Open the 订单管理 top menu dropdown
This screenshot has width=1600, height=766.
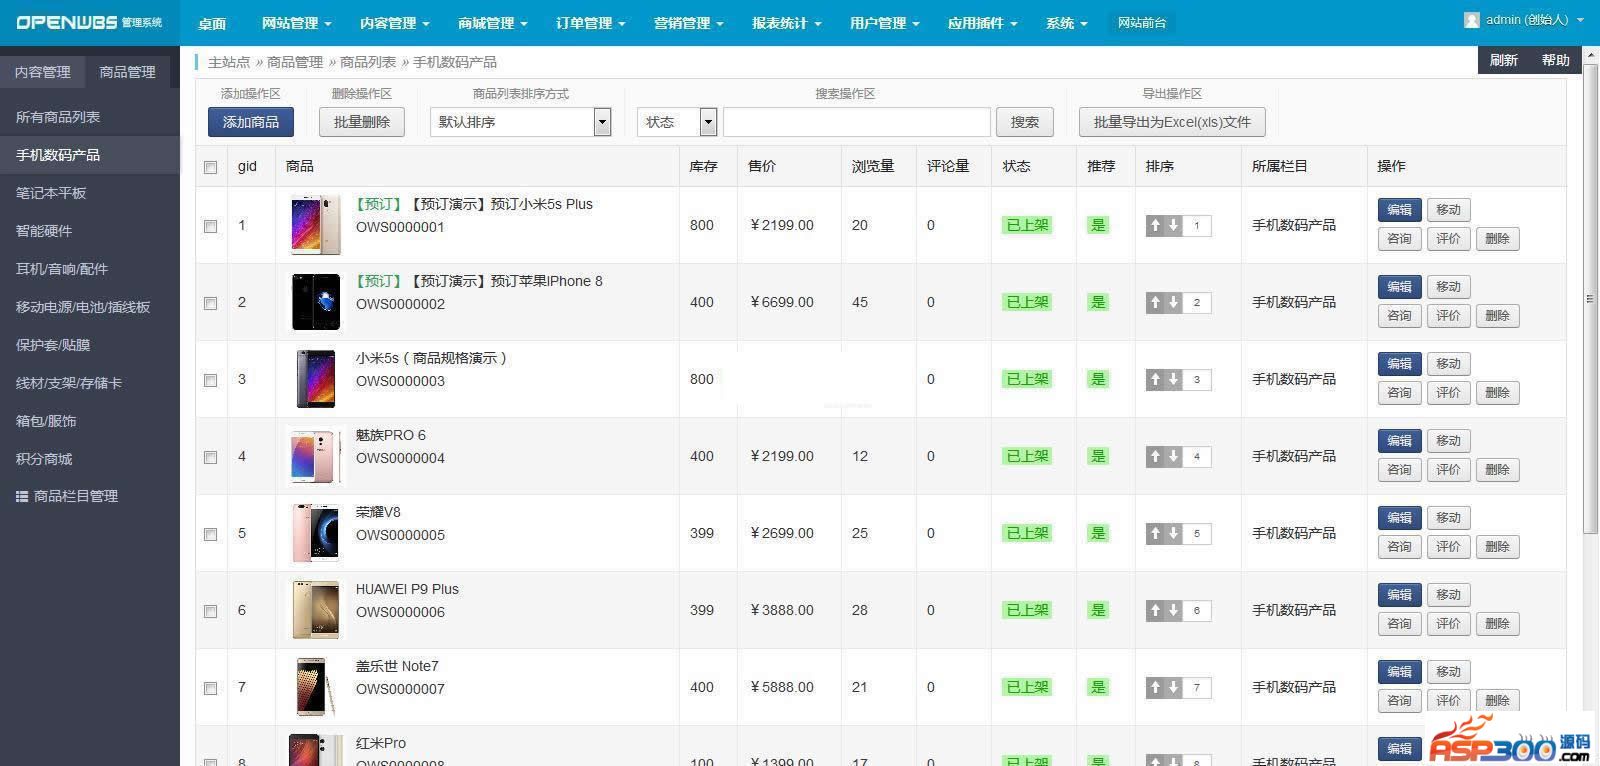pyautogui.click(x=590, y=23)
